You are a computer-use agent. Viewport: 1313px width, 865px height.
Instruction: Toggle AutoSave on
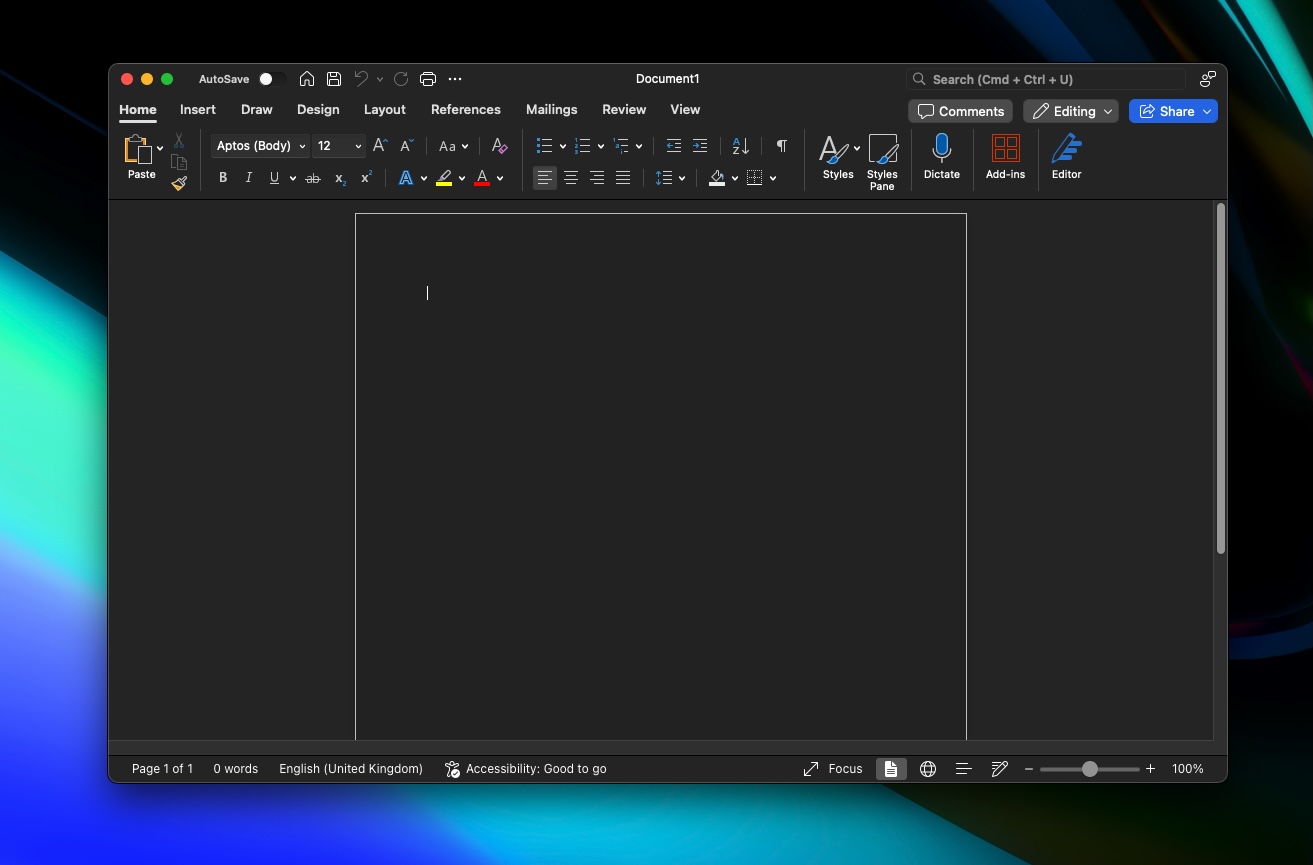266,78
